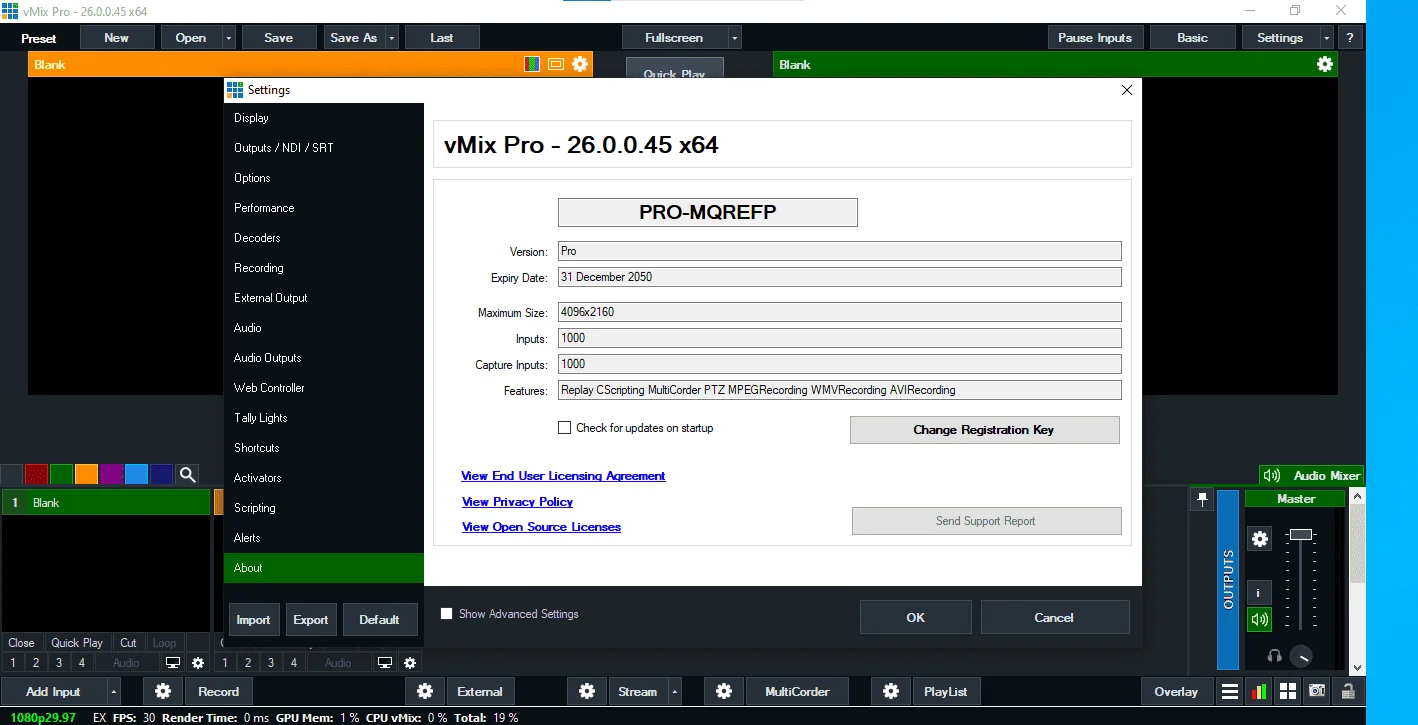Toggle overlay 2 under Blank input
The image size is (1418, 725).
(x=36, y=662)
